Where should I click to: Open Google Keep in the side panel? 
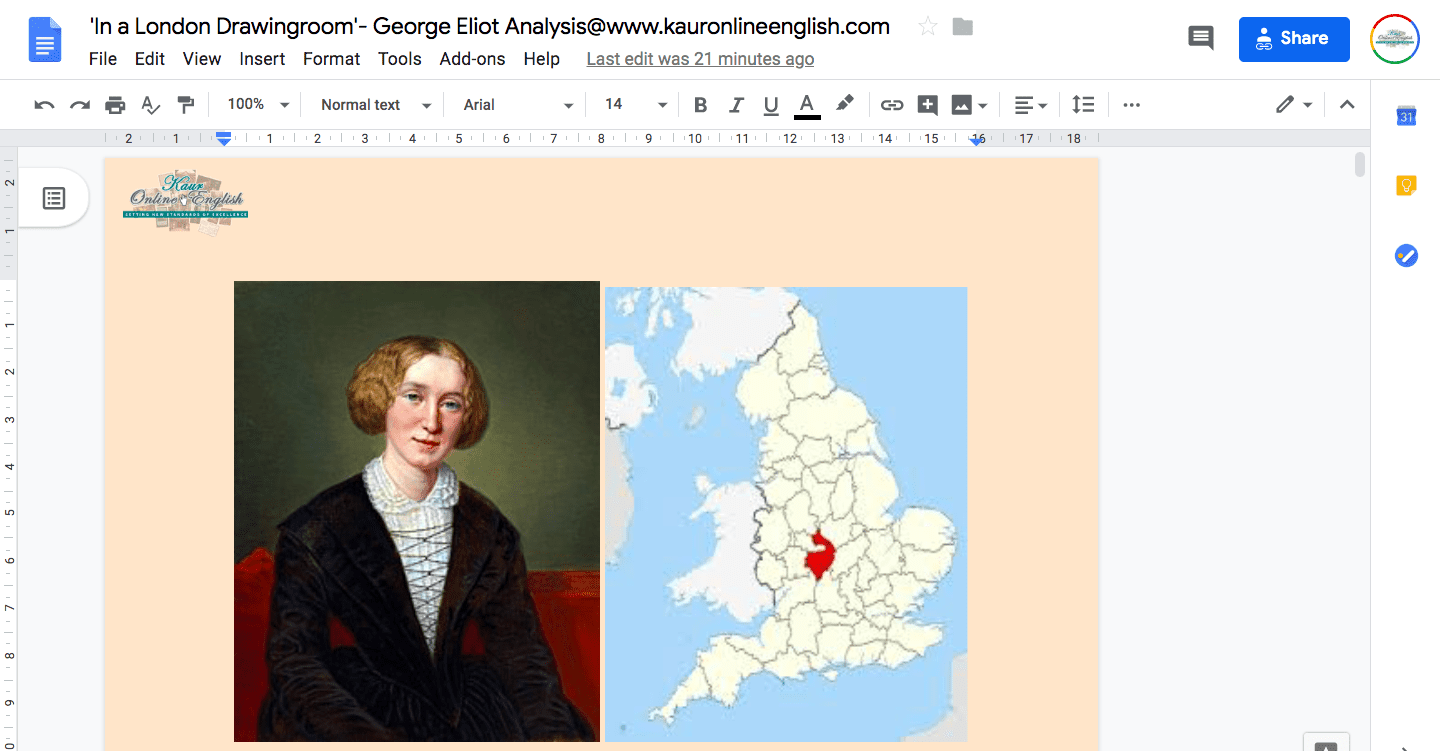1406,186
